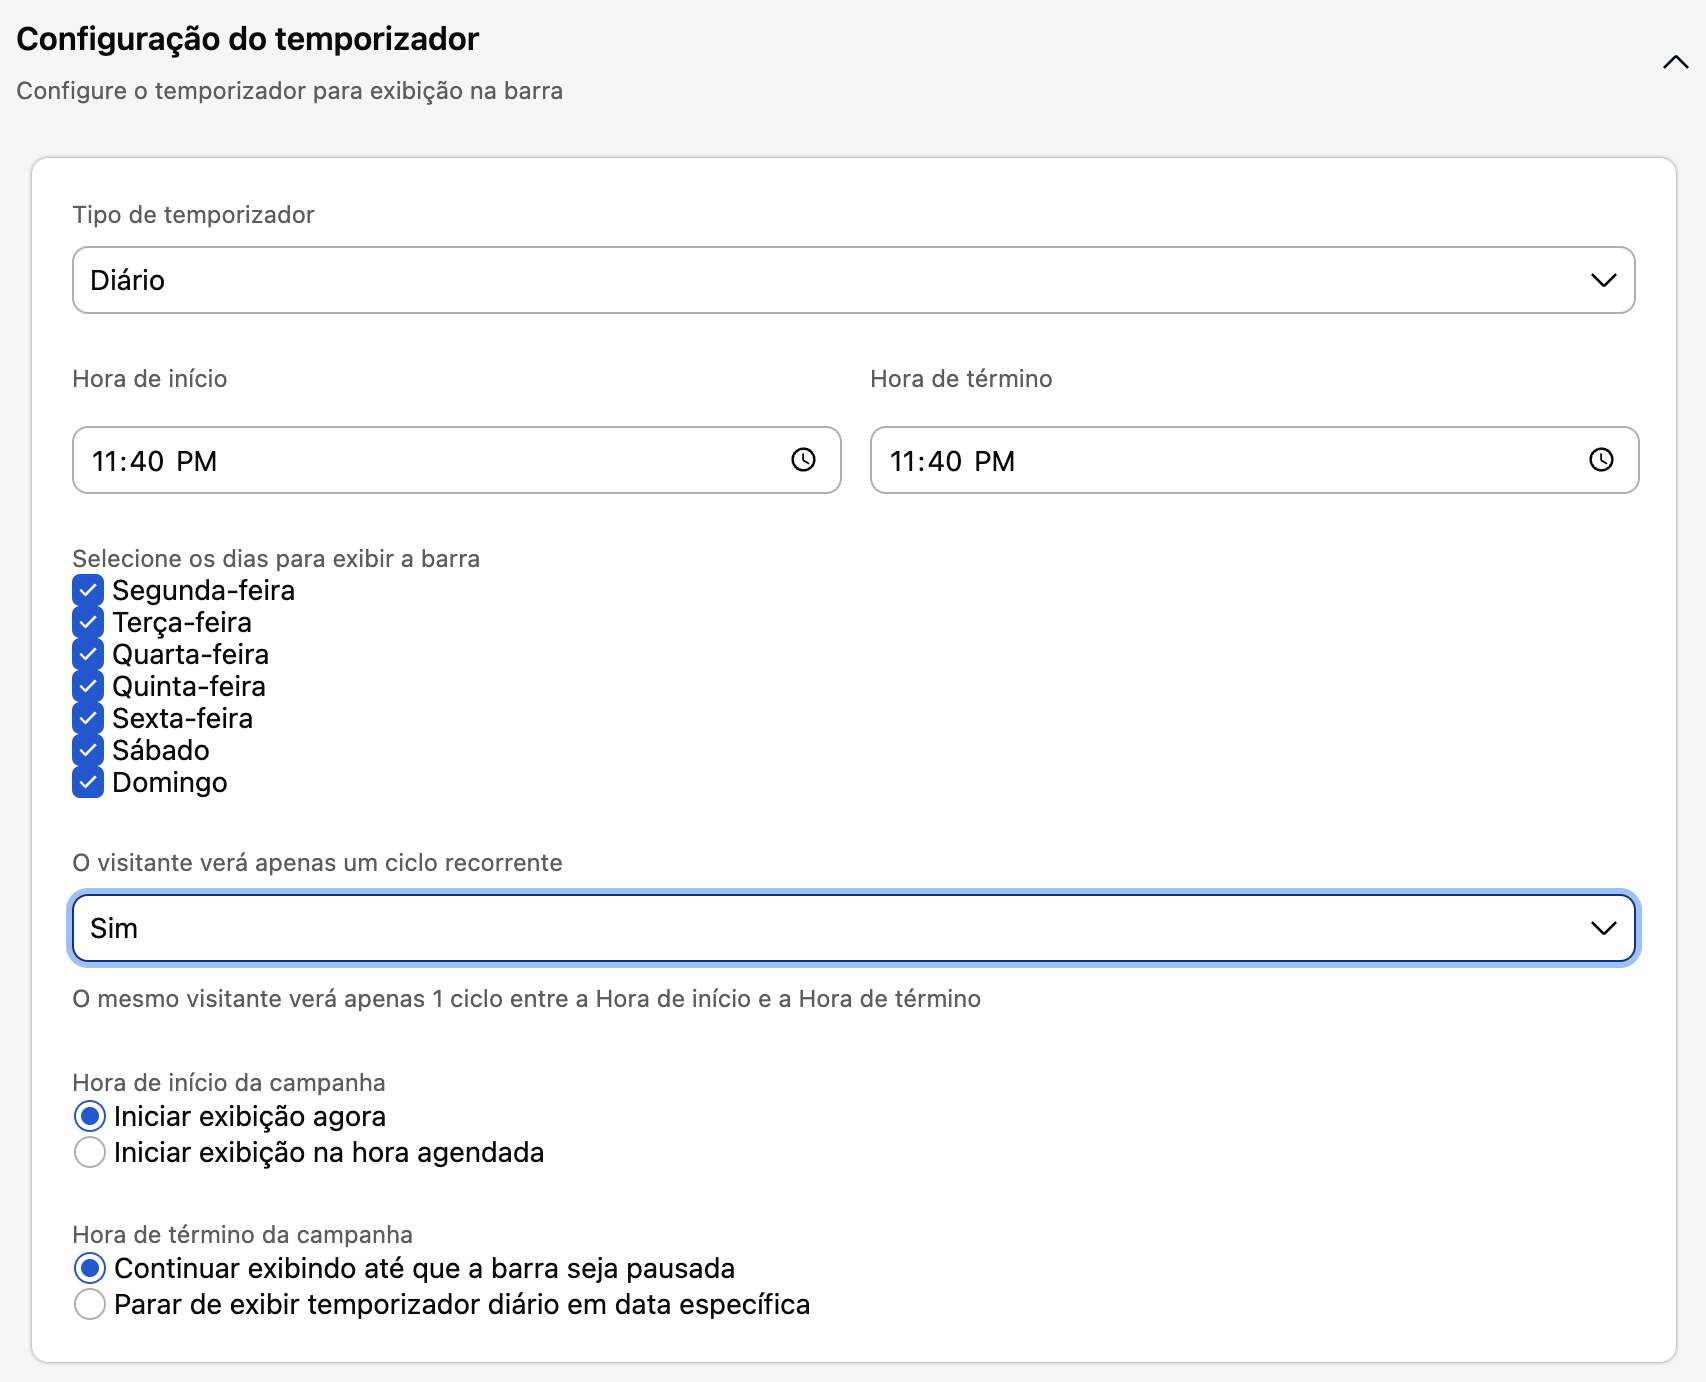The height and width of the screenshot is (1382, 1706).
Task: Select Iniciar exibição na hora agendada
Action: tap(90, 1152)
